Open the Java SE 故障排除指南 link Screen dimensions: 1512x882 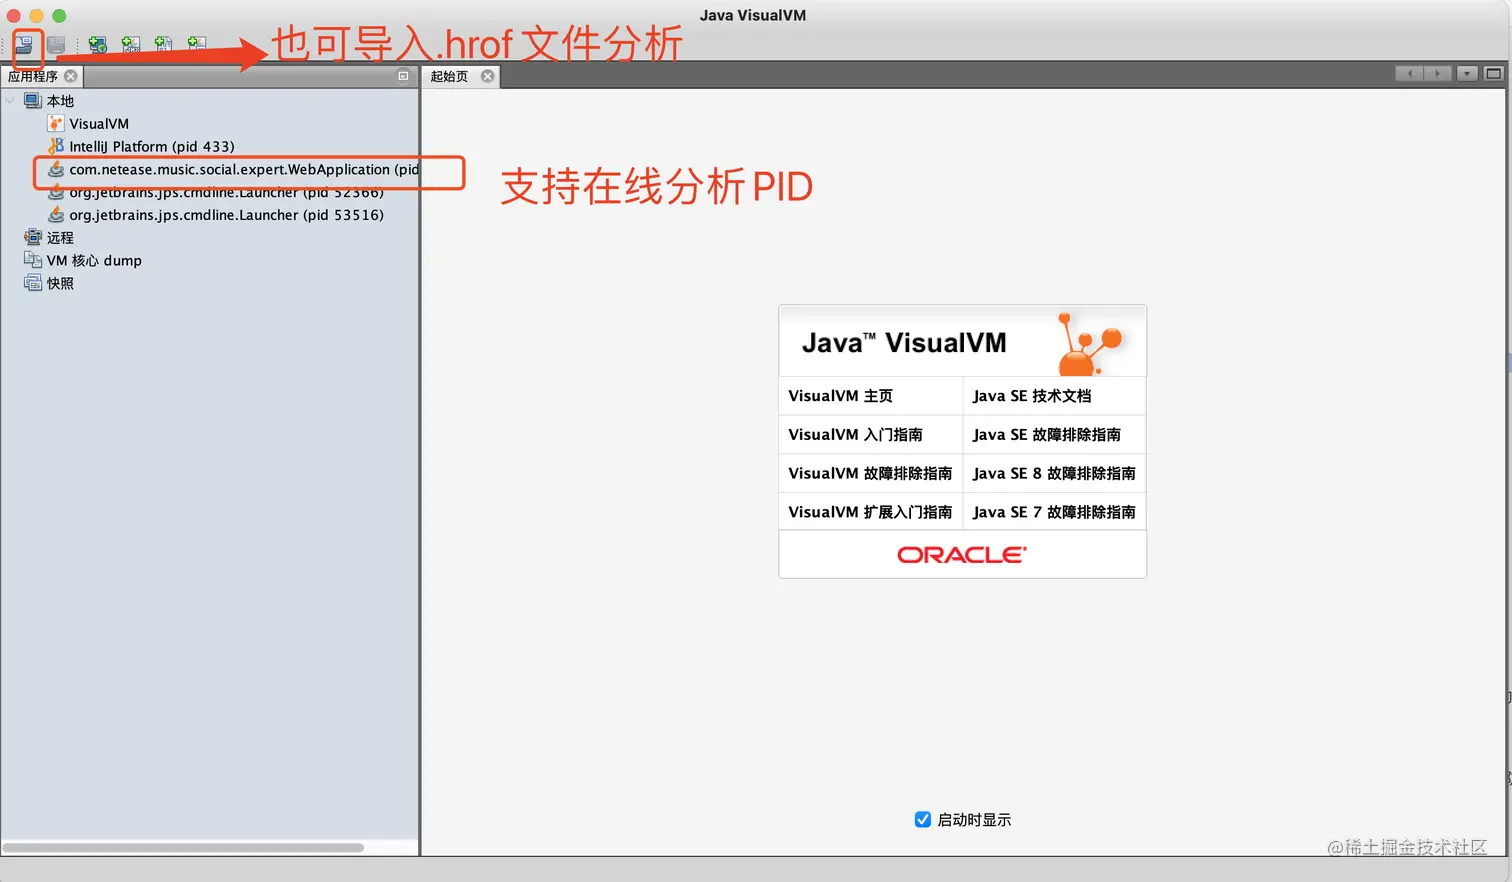pos(1047,435)
